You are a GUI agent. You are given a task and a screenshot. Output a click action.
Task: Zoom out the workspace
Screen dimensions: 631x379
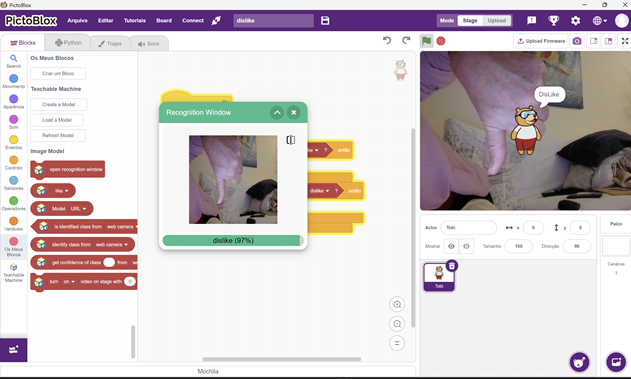tap(397, 324)
